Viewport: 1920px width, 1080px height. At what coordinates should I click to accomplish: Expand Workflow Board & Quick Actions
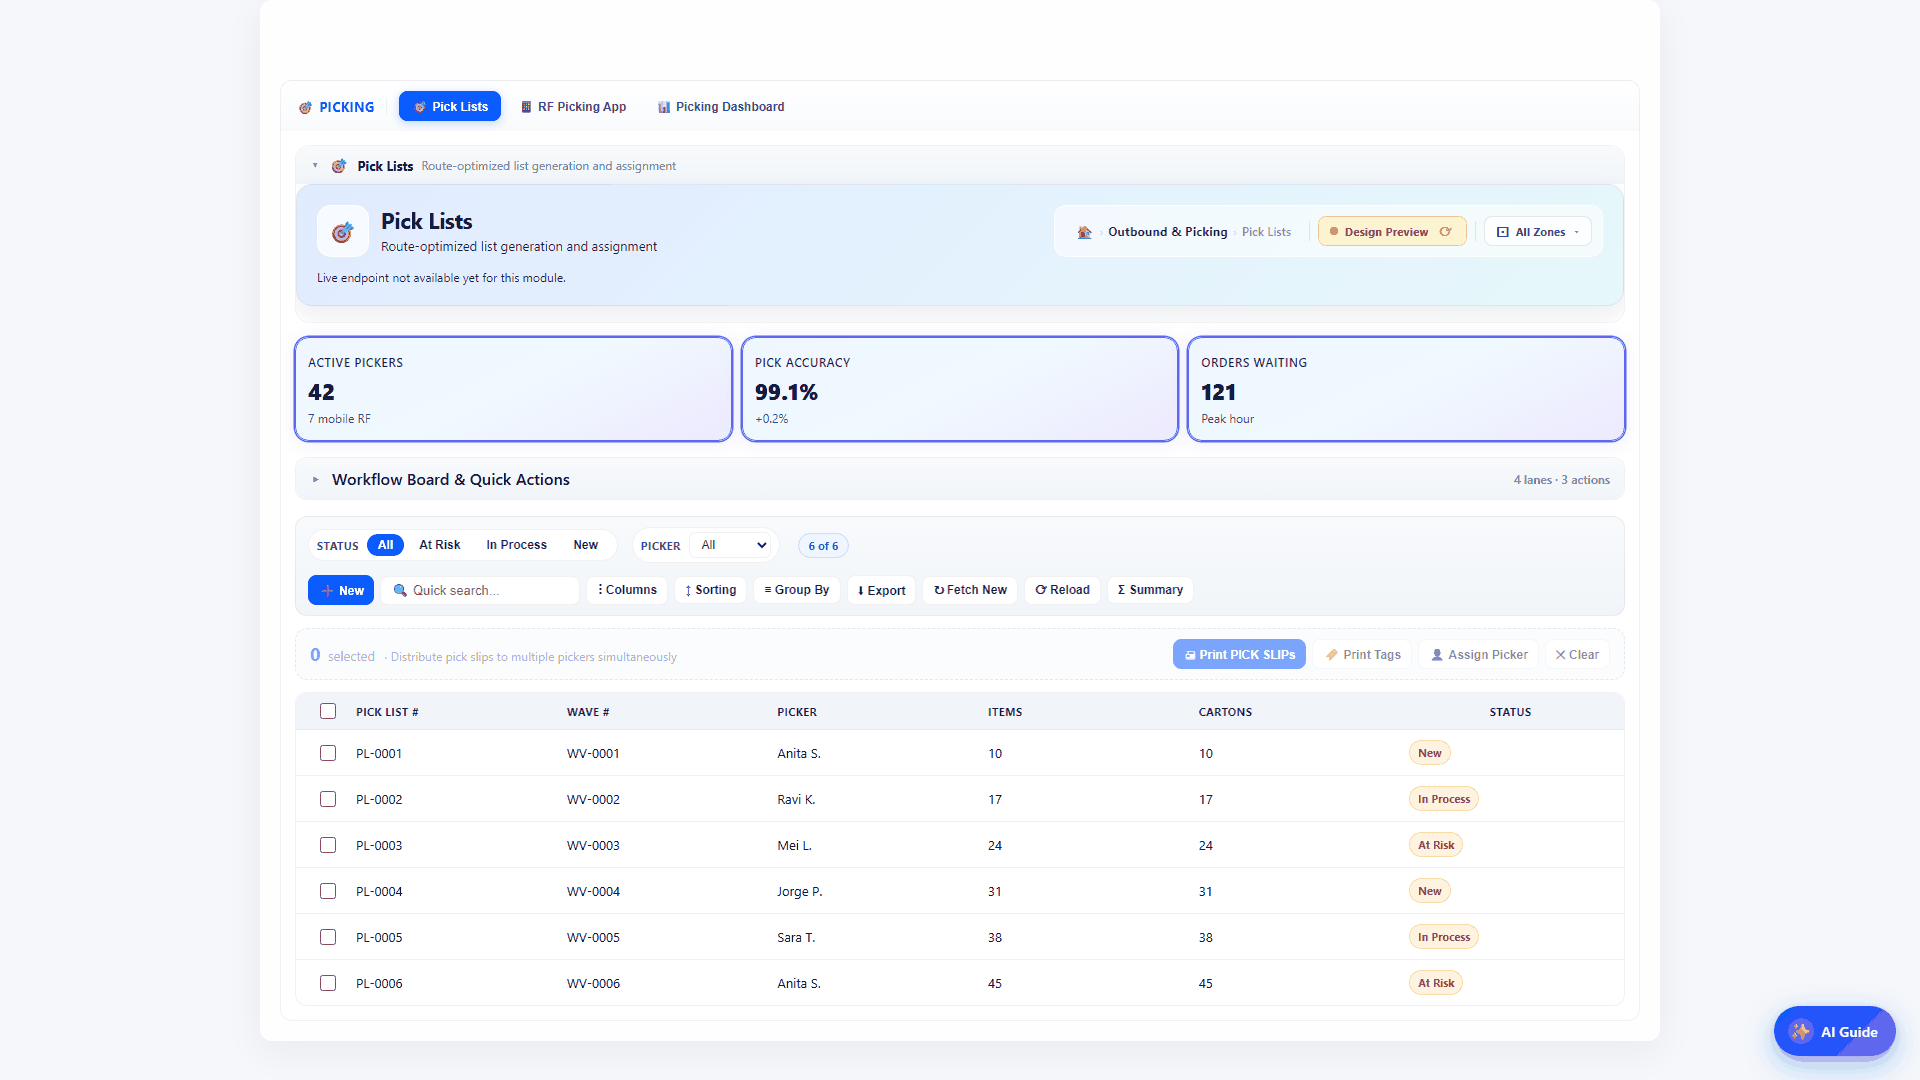(x=959, y=480)
